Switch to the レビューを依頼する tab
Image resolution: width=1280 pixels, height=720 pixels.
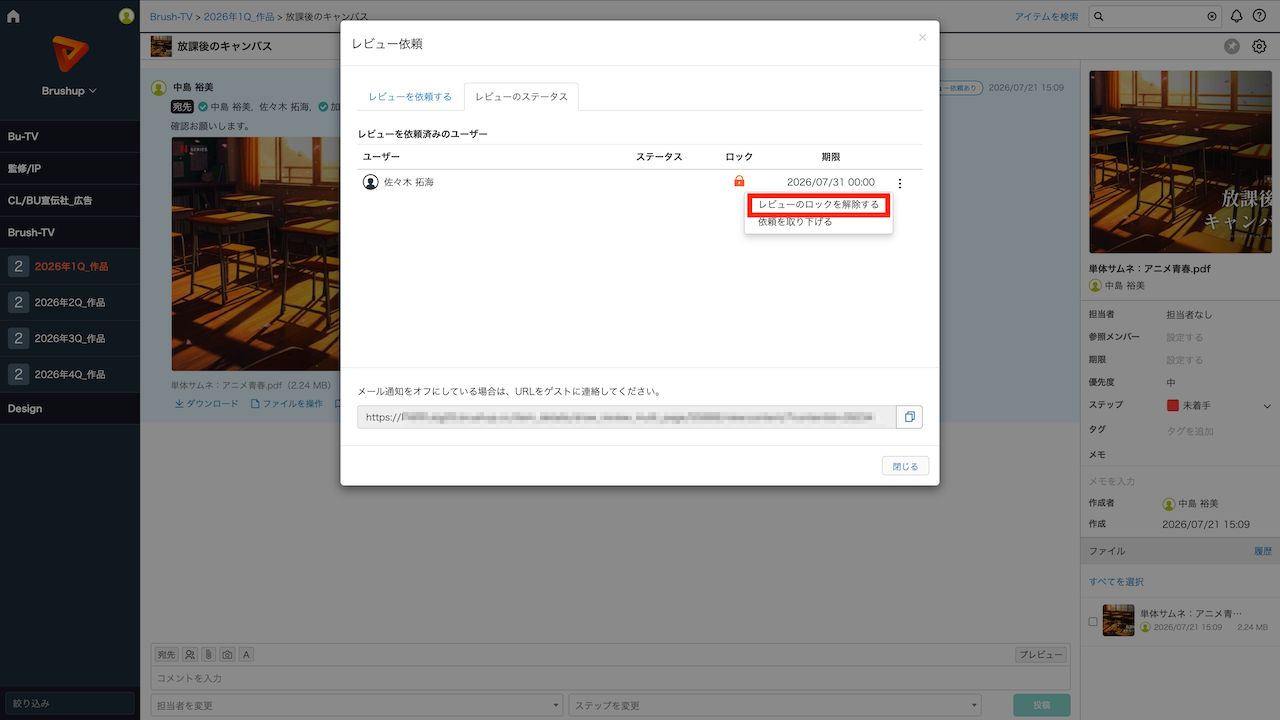tap(410, 97)
